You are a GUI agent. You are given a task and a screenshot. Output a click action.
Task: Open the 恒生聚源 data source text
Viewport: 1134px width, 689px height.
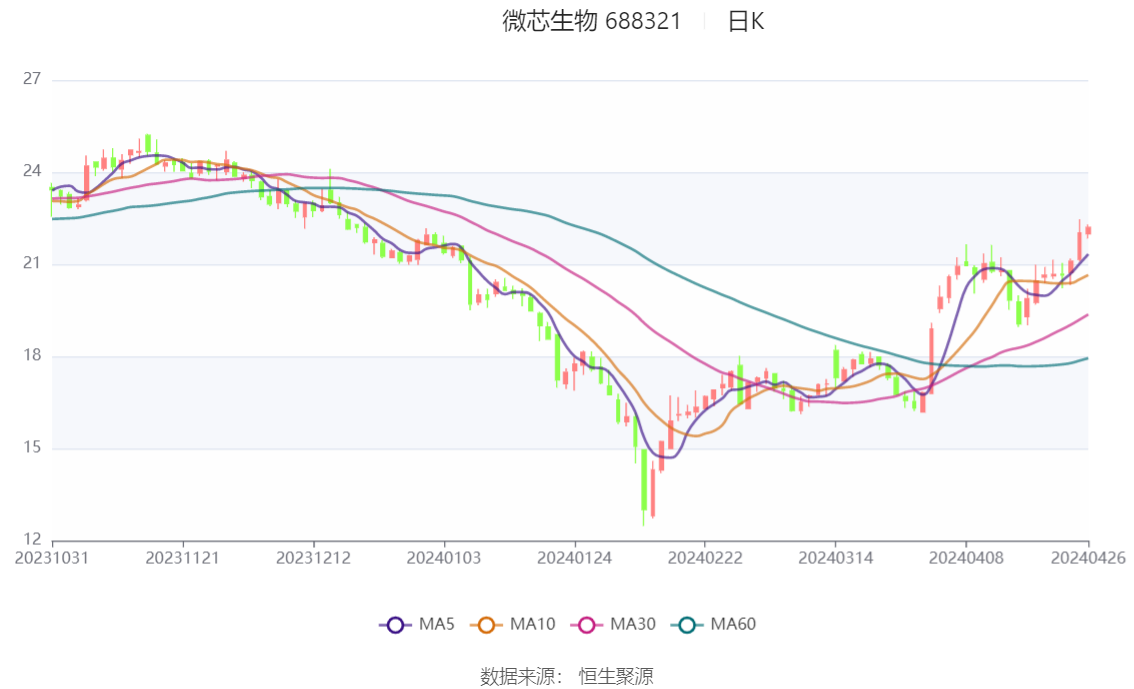616,677
